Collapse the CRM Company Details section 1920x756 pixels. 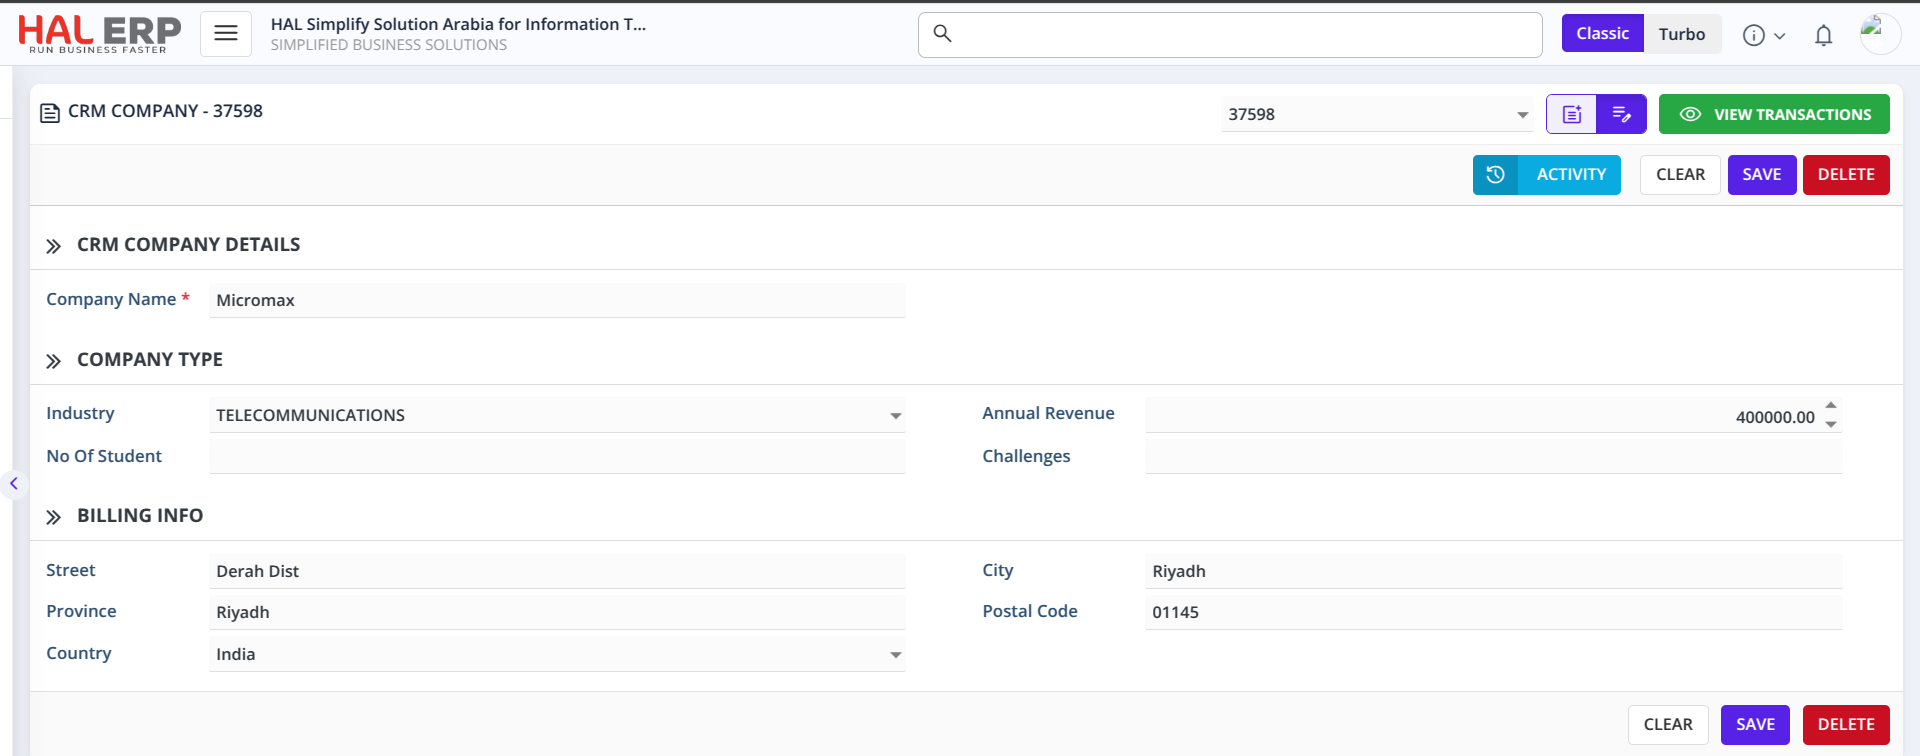pyautogui.click(x=54, y=246)
